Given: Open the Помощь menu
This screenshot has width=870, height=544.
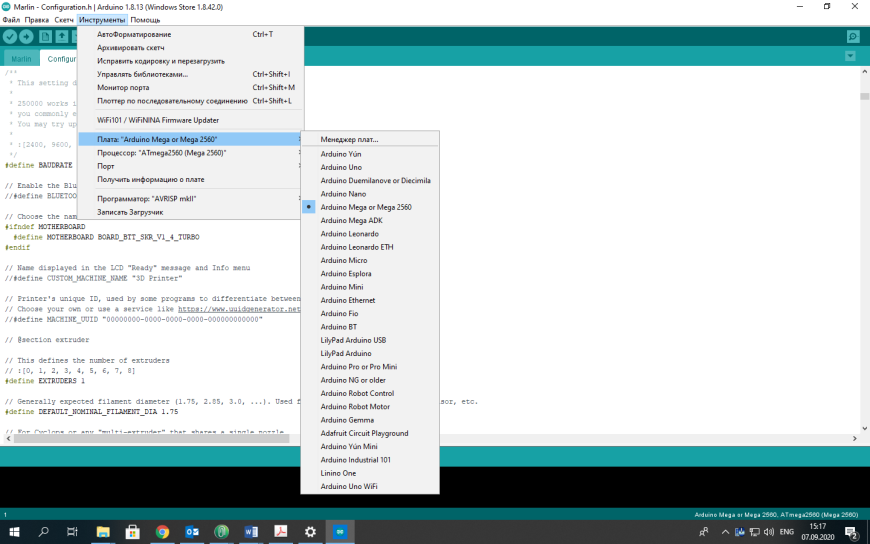Looking at the screenshot, I should (x=145, y=20).
